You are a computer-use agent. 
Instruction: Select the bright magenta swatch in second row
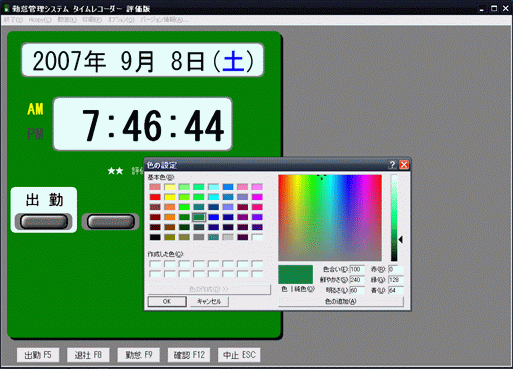click(x=257, y=197)
